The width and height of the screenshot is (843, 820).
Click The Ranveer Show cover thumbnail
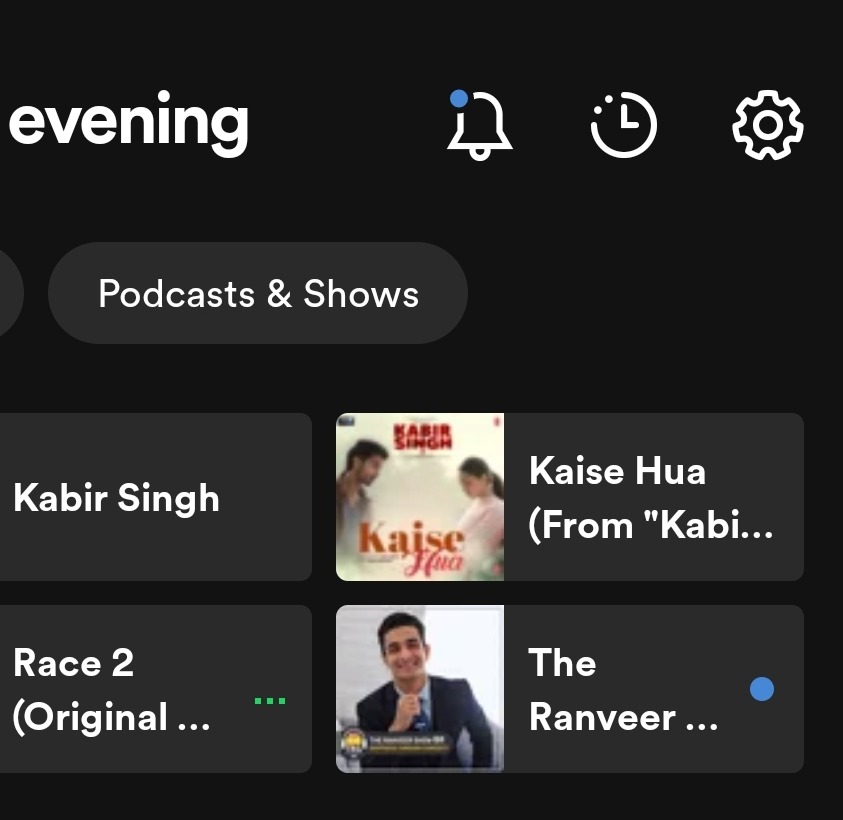point(420,689)
